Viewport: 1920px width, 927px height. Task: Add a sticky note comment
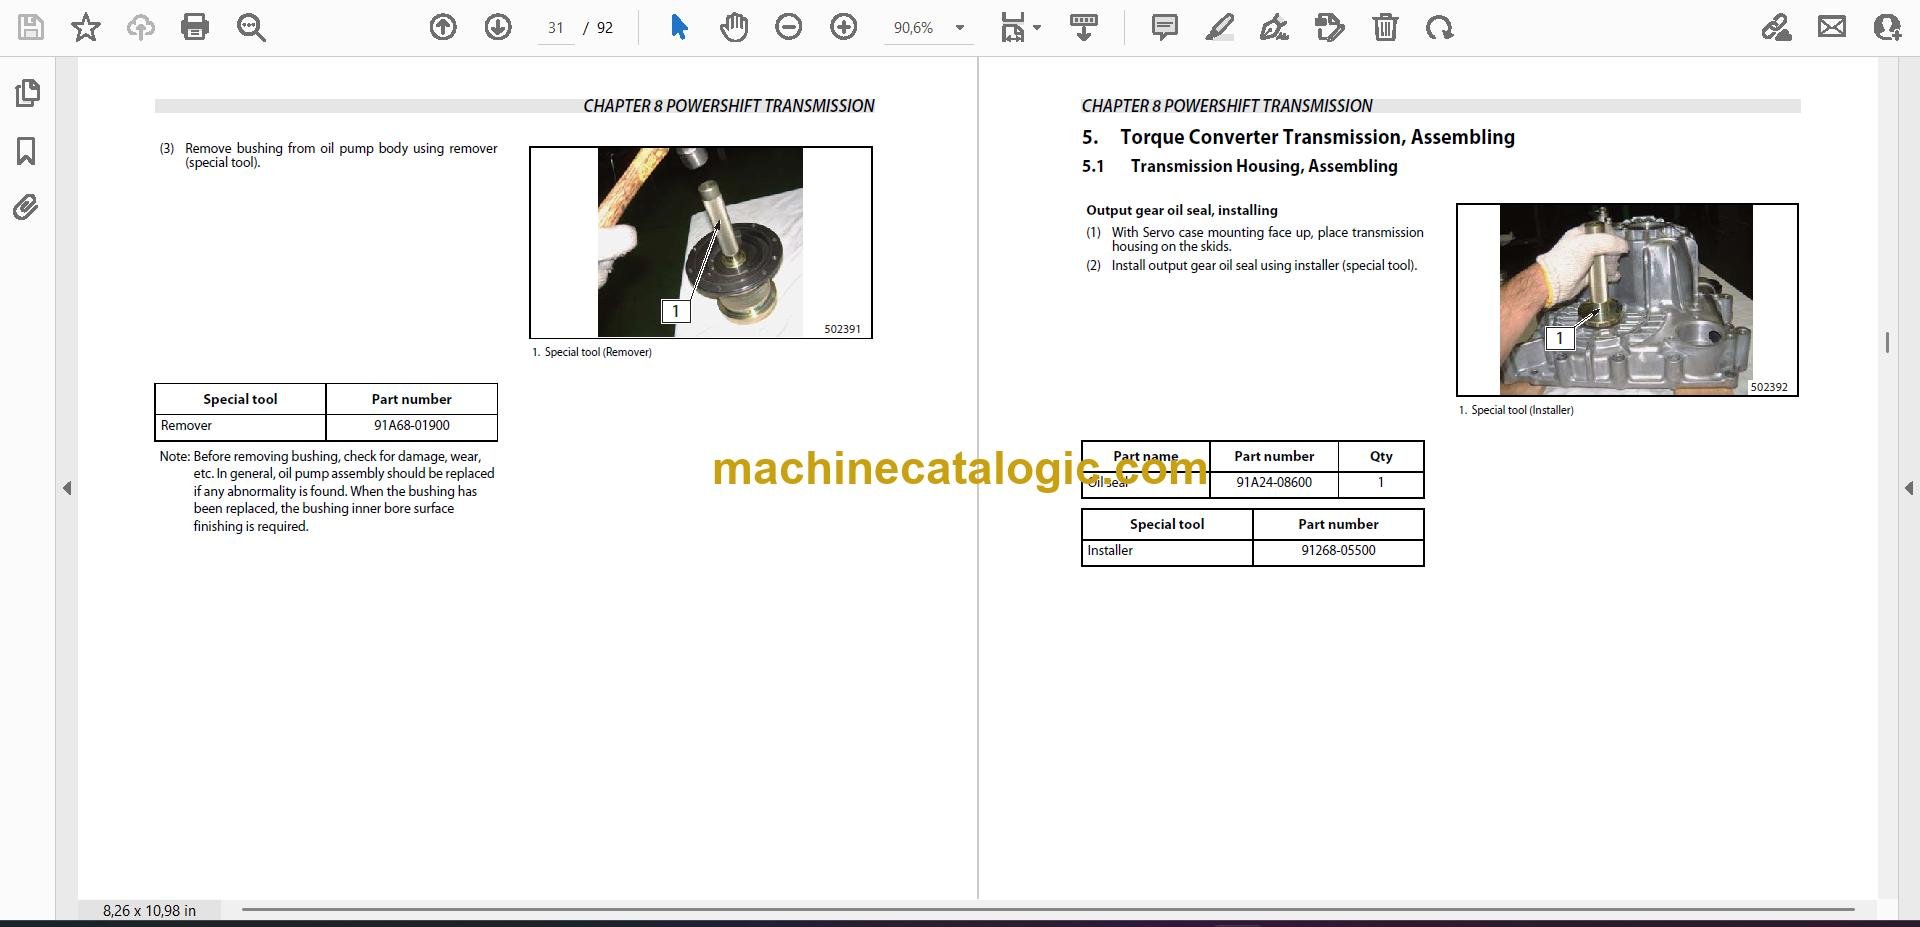[1165, 27]
